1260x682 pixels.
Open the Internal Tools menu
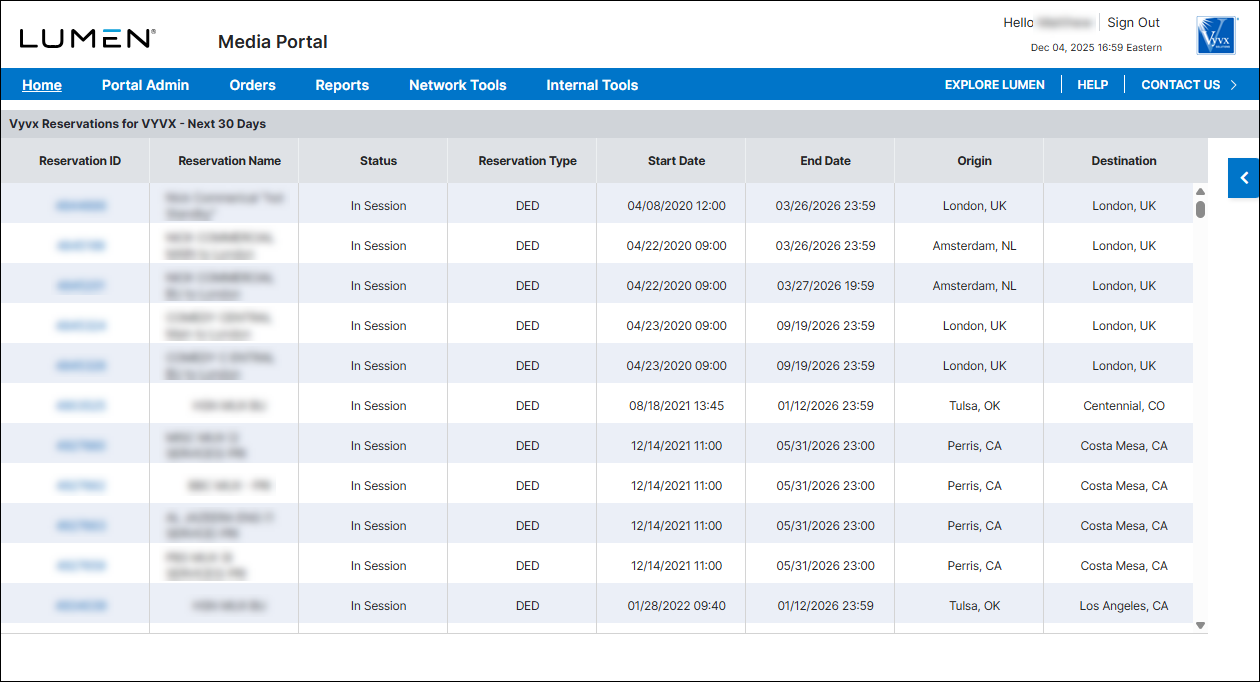coord(591,85)
